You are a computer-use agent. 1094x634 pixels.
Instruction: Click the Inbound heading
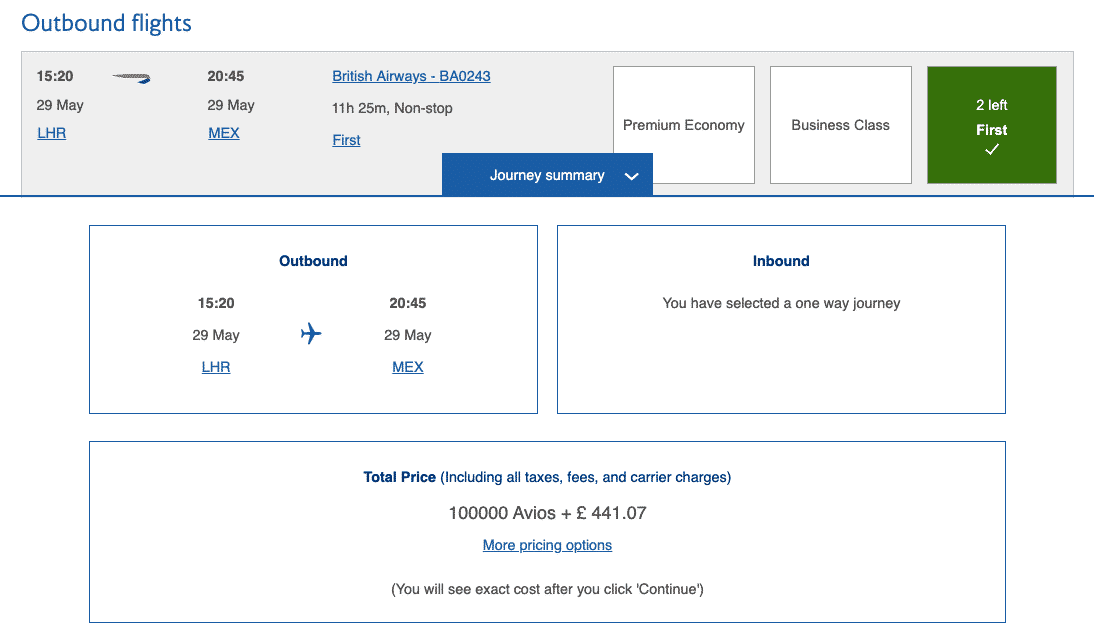tap(781, 261)
